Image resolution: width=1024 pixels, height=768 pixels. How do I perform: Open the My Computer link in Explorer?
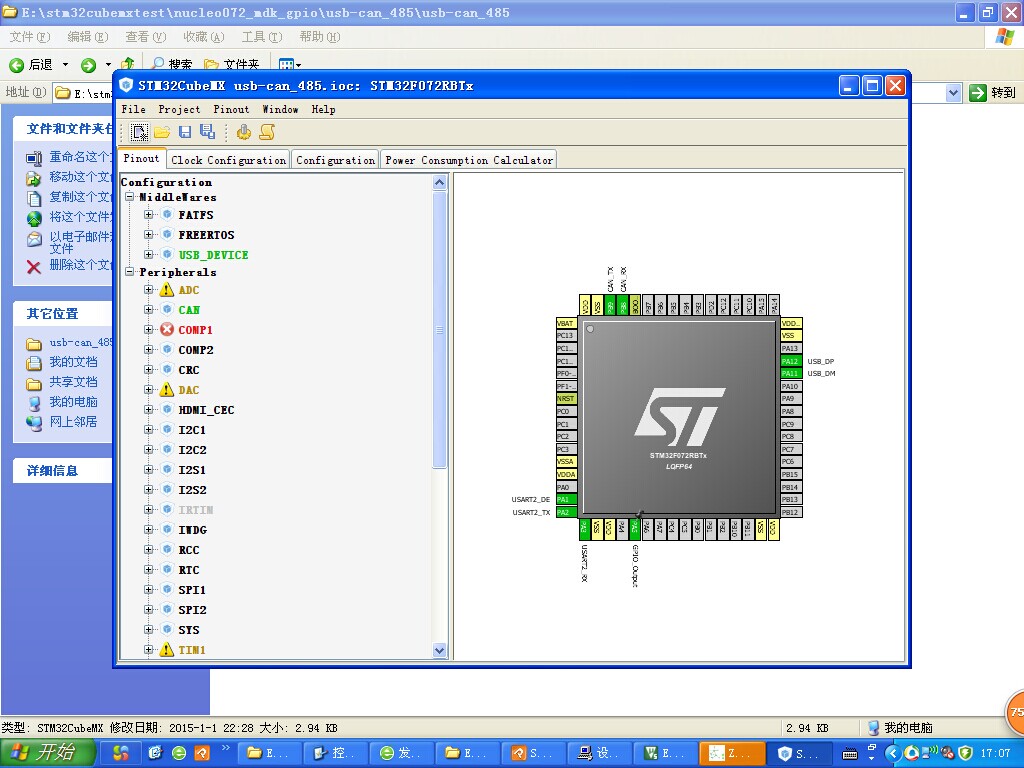click(x=73, y=402)
